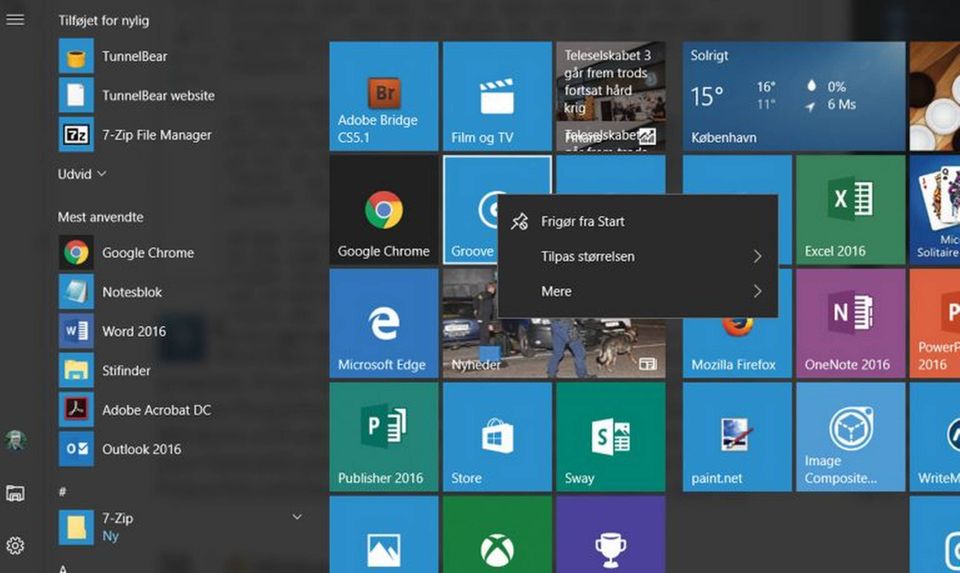Open the Store tile

497,437
